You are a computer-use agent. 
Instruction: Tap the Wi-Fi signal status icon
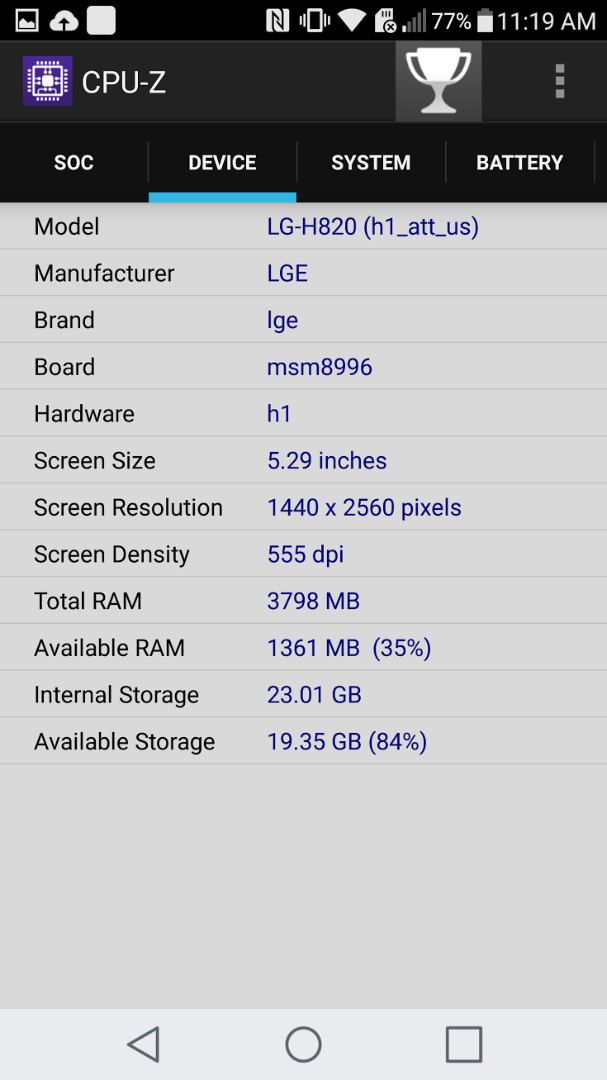[352, 21]
